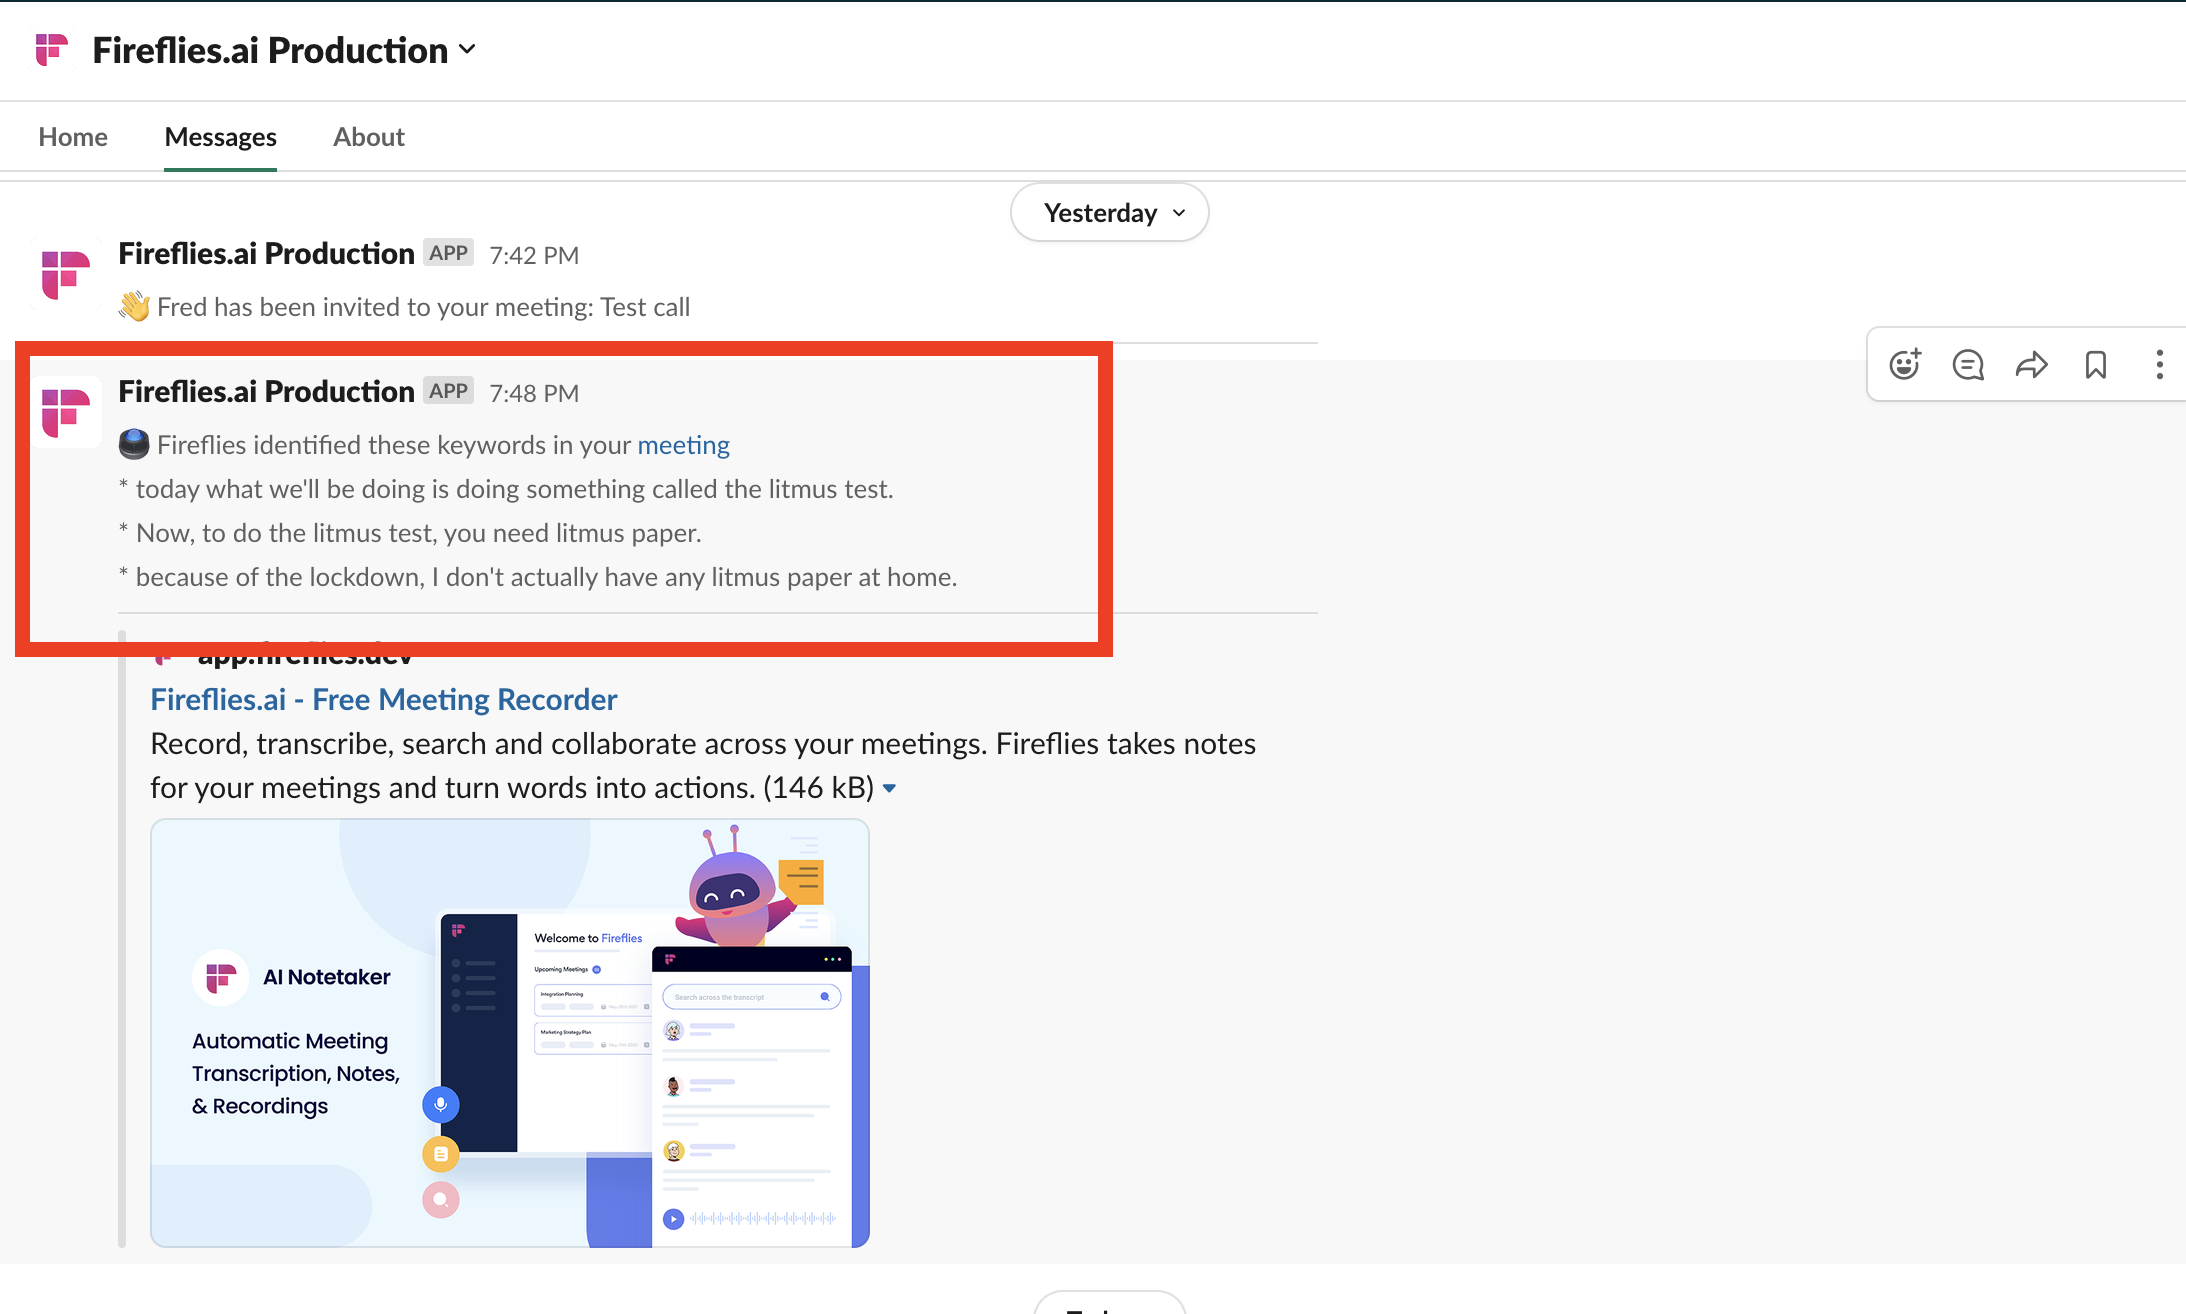Add an emoji reaction to the message
The height and width of the screenshot is (1314, 2186).
point(1905,365)
